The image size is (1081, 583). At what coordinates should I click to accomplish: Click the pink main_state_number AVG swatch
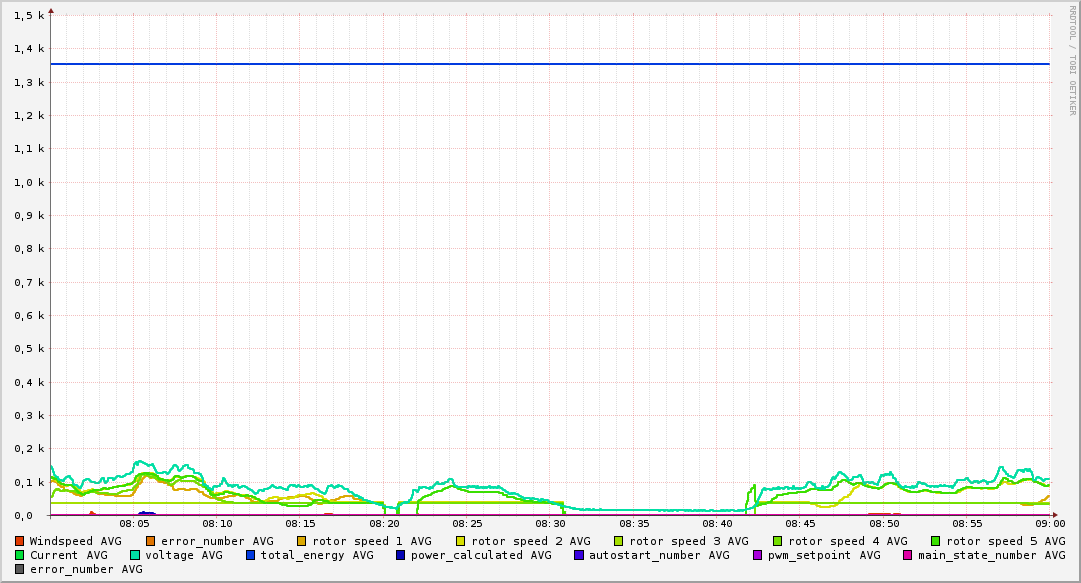pyautogui.click(x=908, y=555)
